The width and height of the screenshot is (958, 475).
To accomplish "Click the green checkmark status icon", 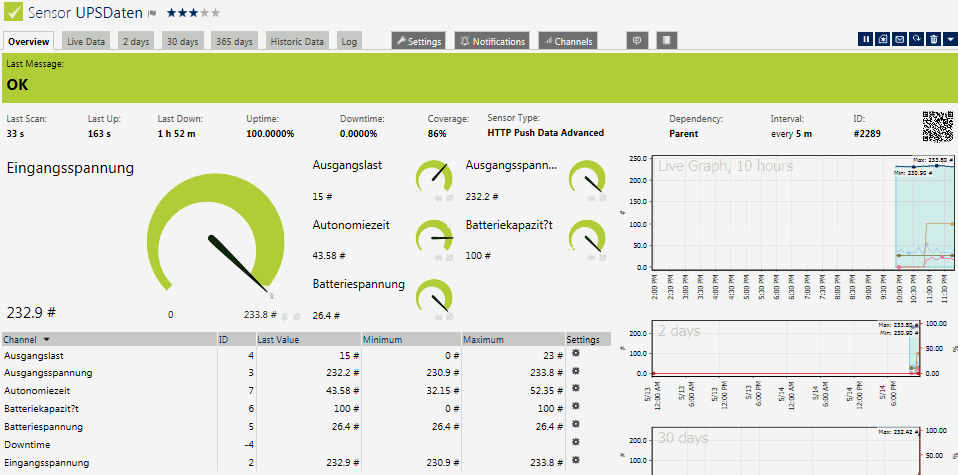I will pyautogui.click(x=13, y=12).
